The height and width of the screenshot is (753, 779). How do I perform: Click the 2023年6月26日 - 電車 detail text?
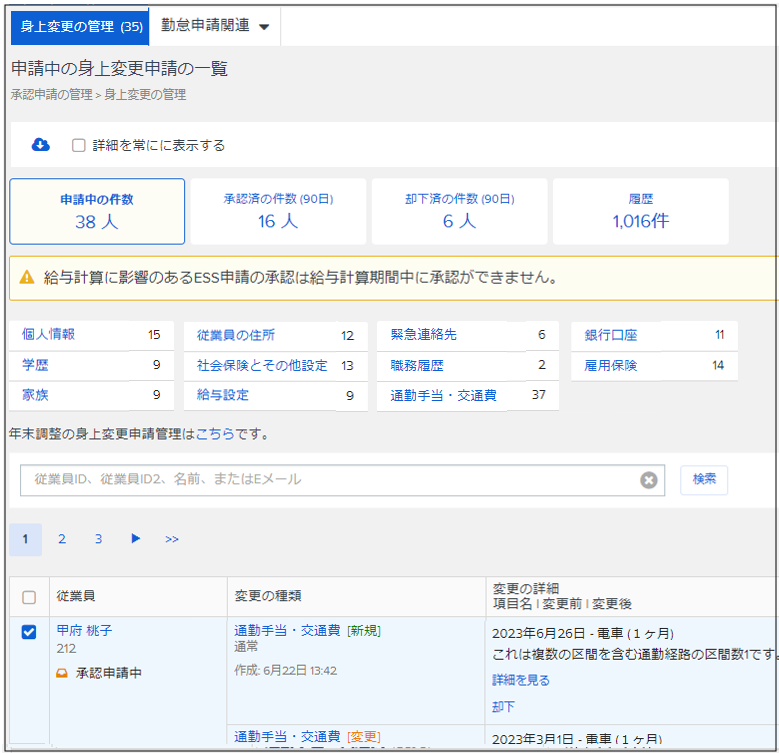click(583, 633)
